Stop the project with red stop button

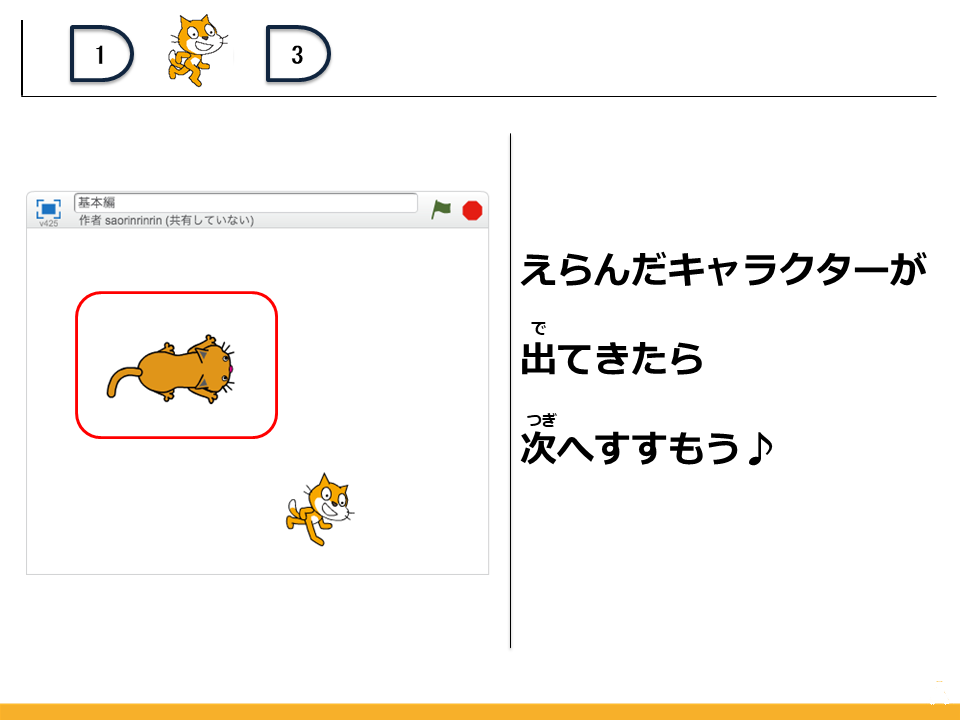(472, 211)
